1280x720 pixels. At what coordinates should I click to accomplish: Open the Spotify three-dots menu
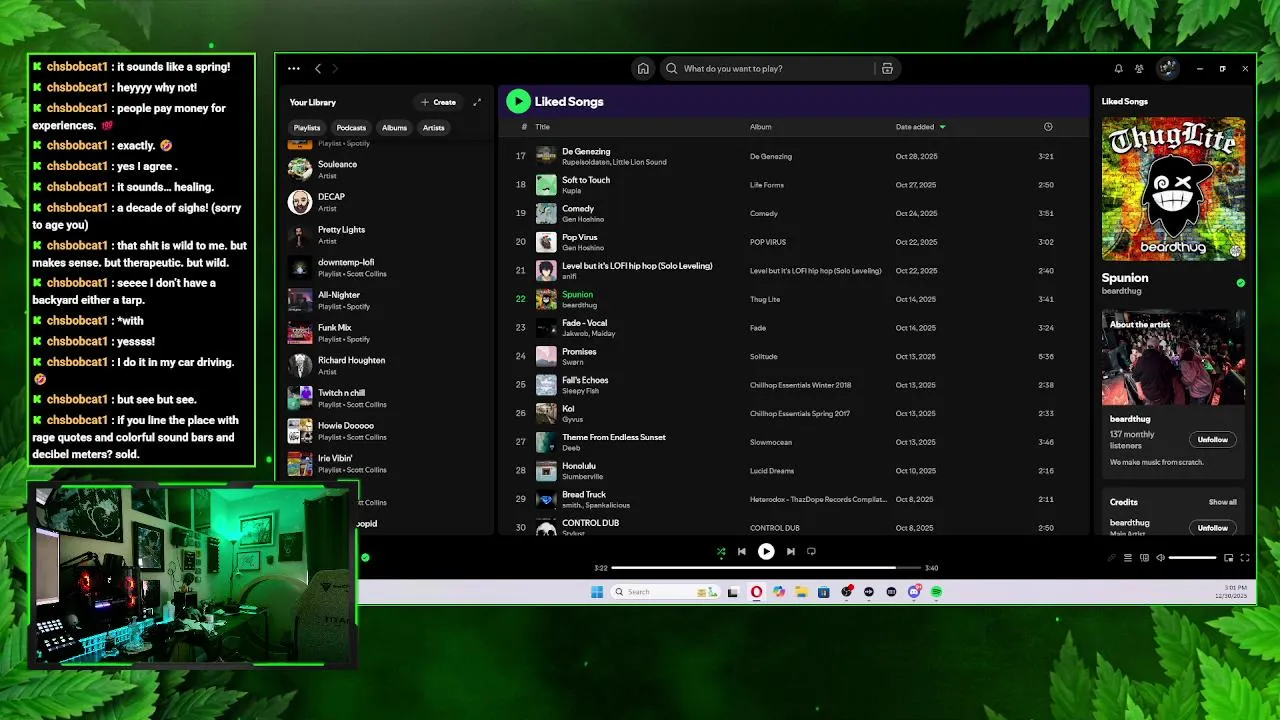293,69
